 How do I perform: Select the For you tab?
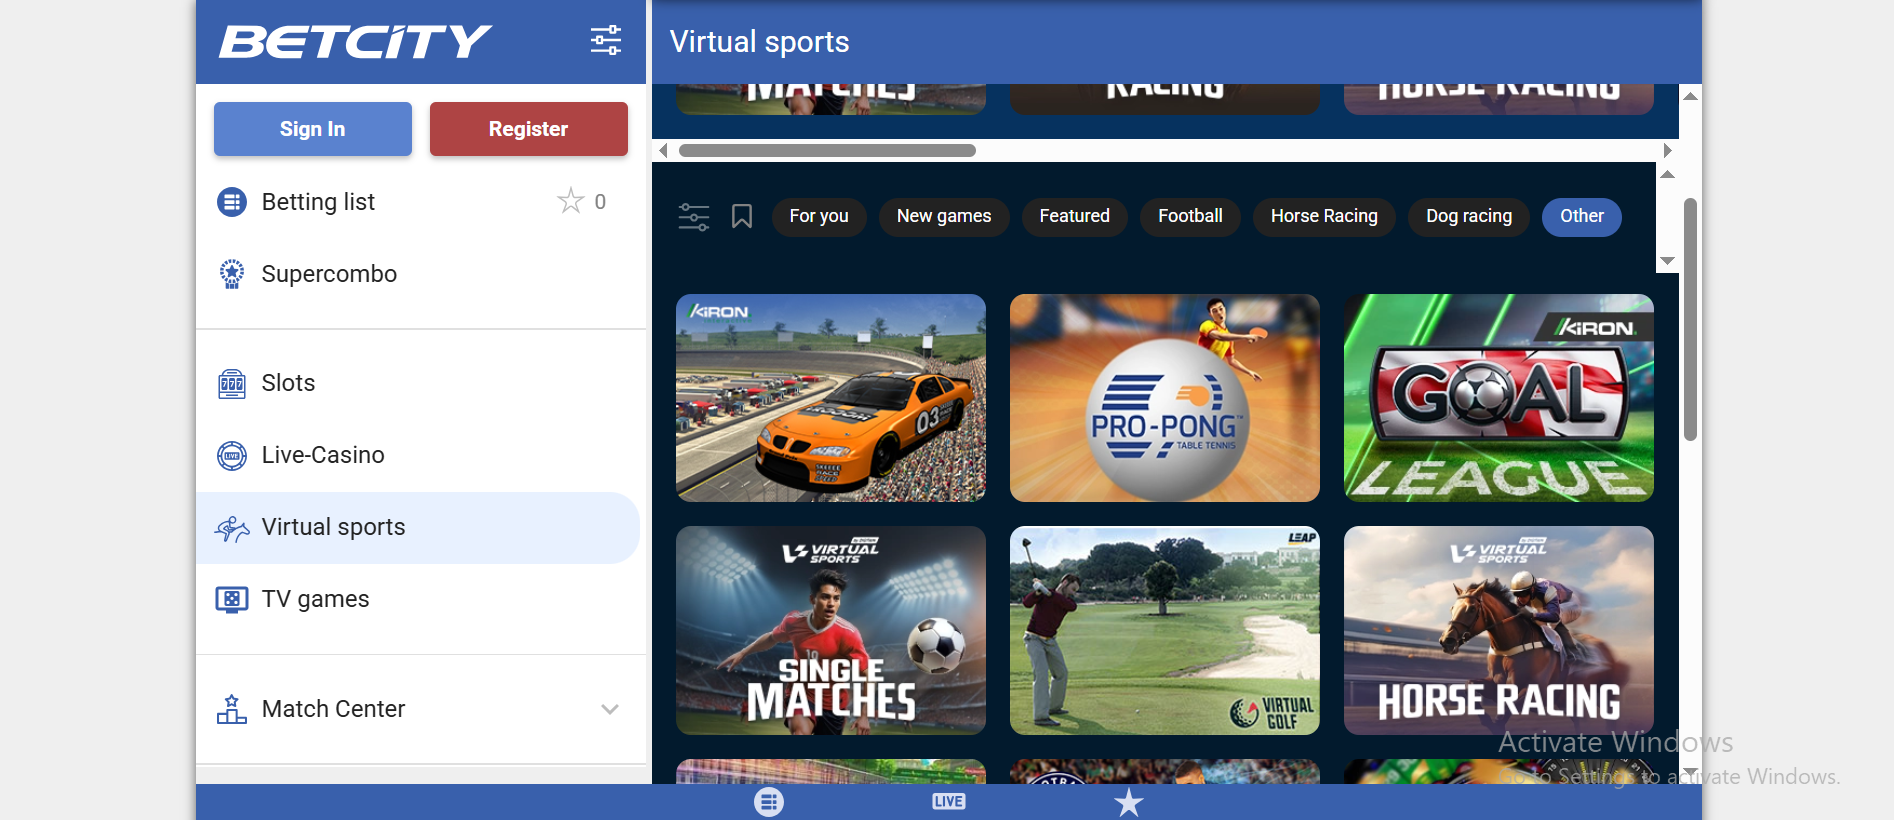pyautogui.click(x=819, y=217)
